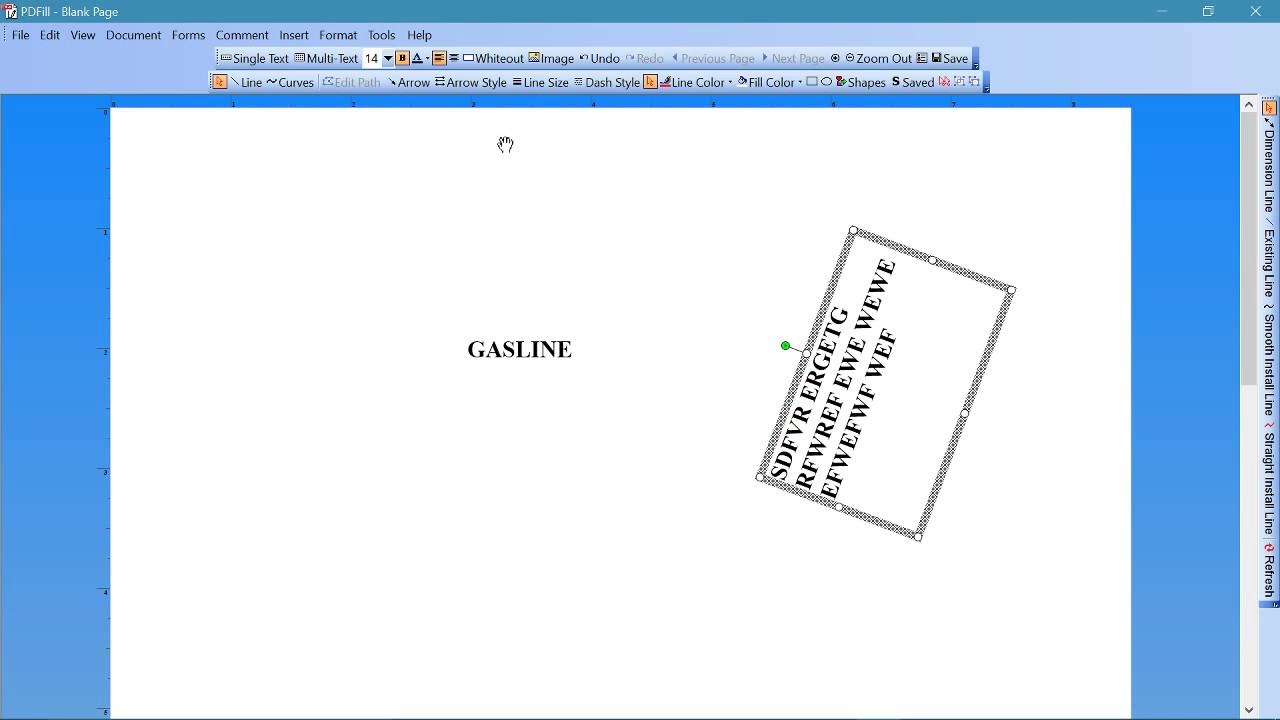The width and height of the screenshot is (1280, 720).
Task: Select the Multi-Text tool
Action: (x=326, y=58)
